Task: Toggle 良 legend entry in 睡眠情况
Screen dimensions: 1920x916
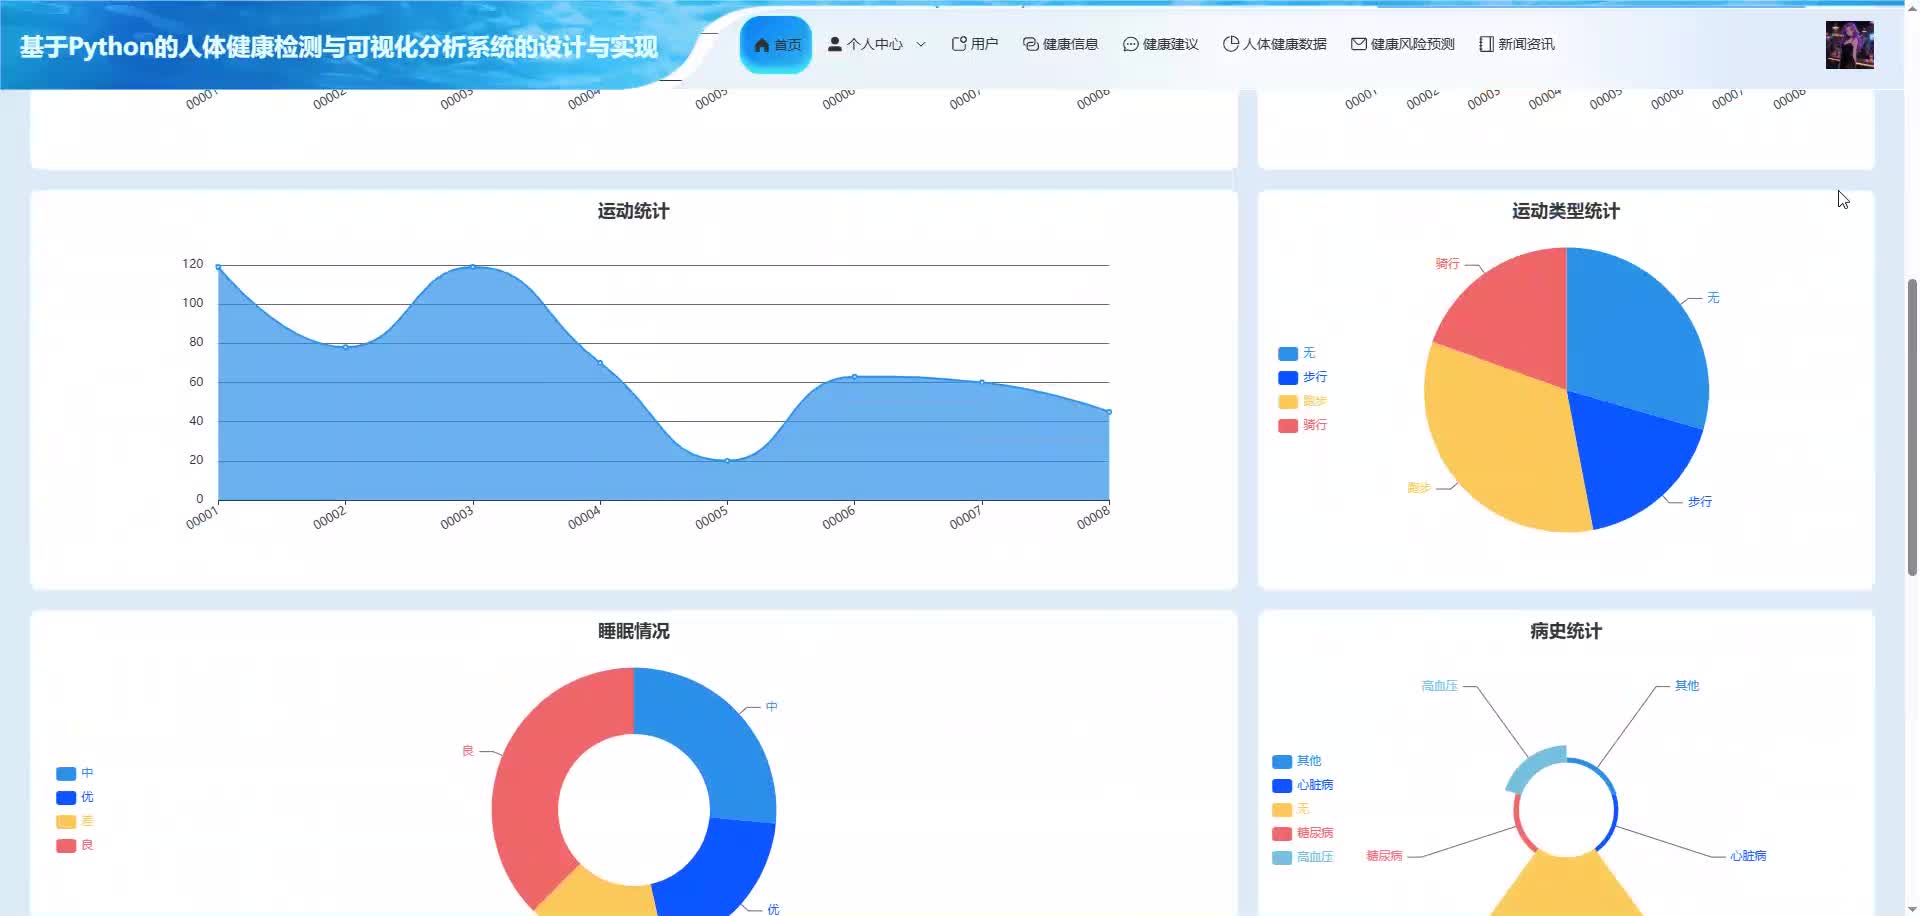Action: tap(75, 845)
